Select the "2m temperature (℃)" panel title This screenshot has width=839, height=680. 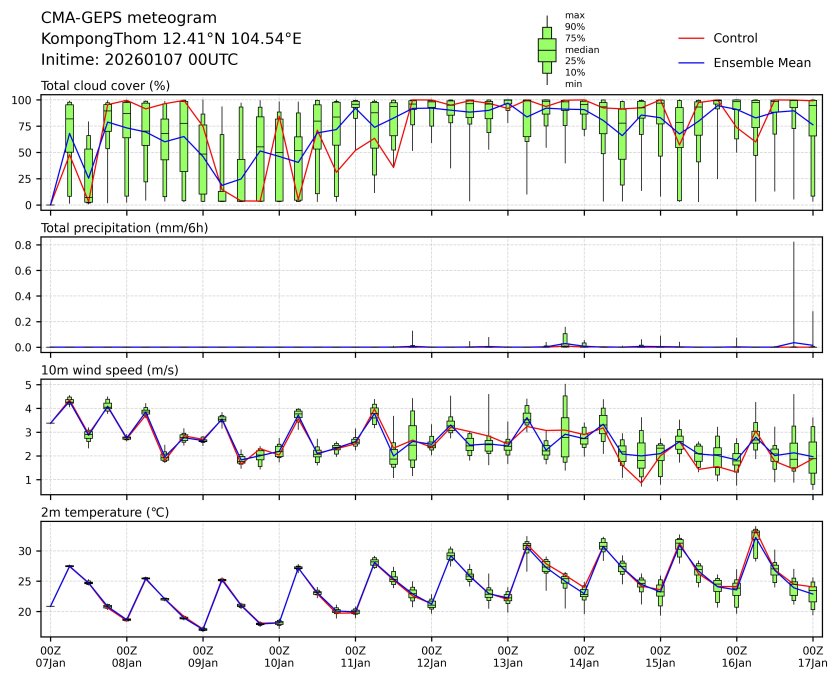tap(105, 512)
